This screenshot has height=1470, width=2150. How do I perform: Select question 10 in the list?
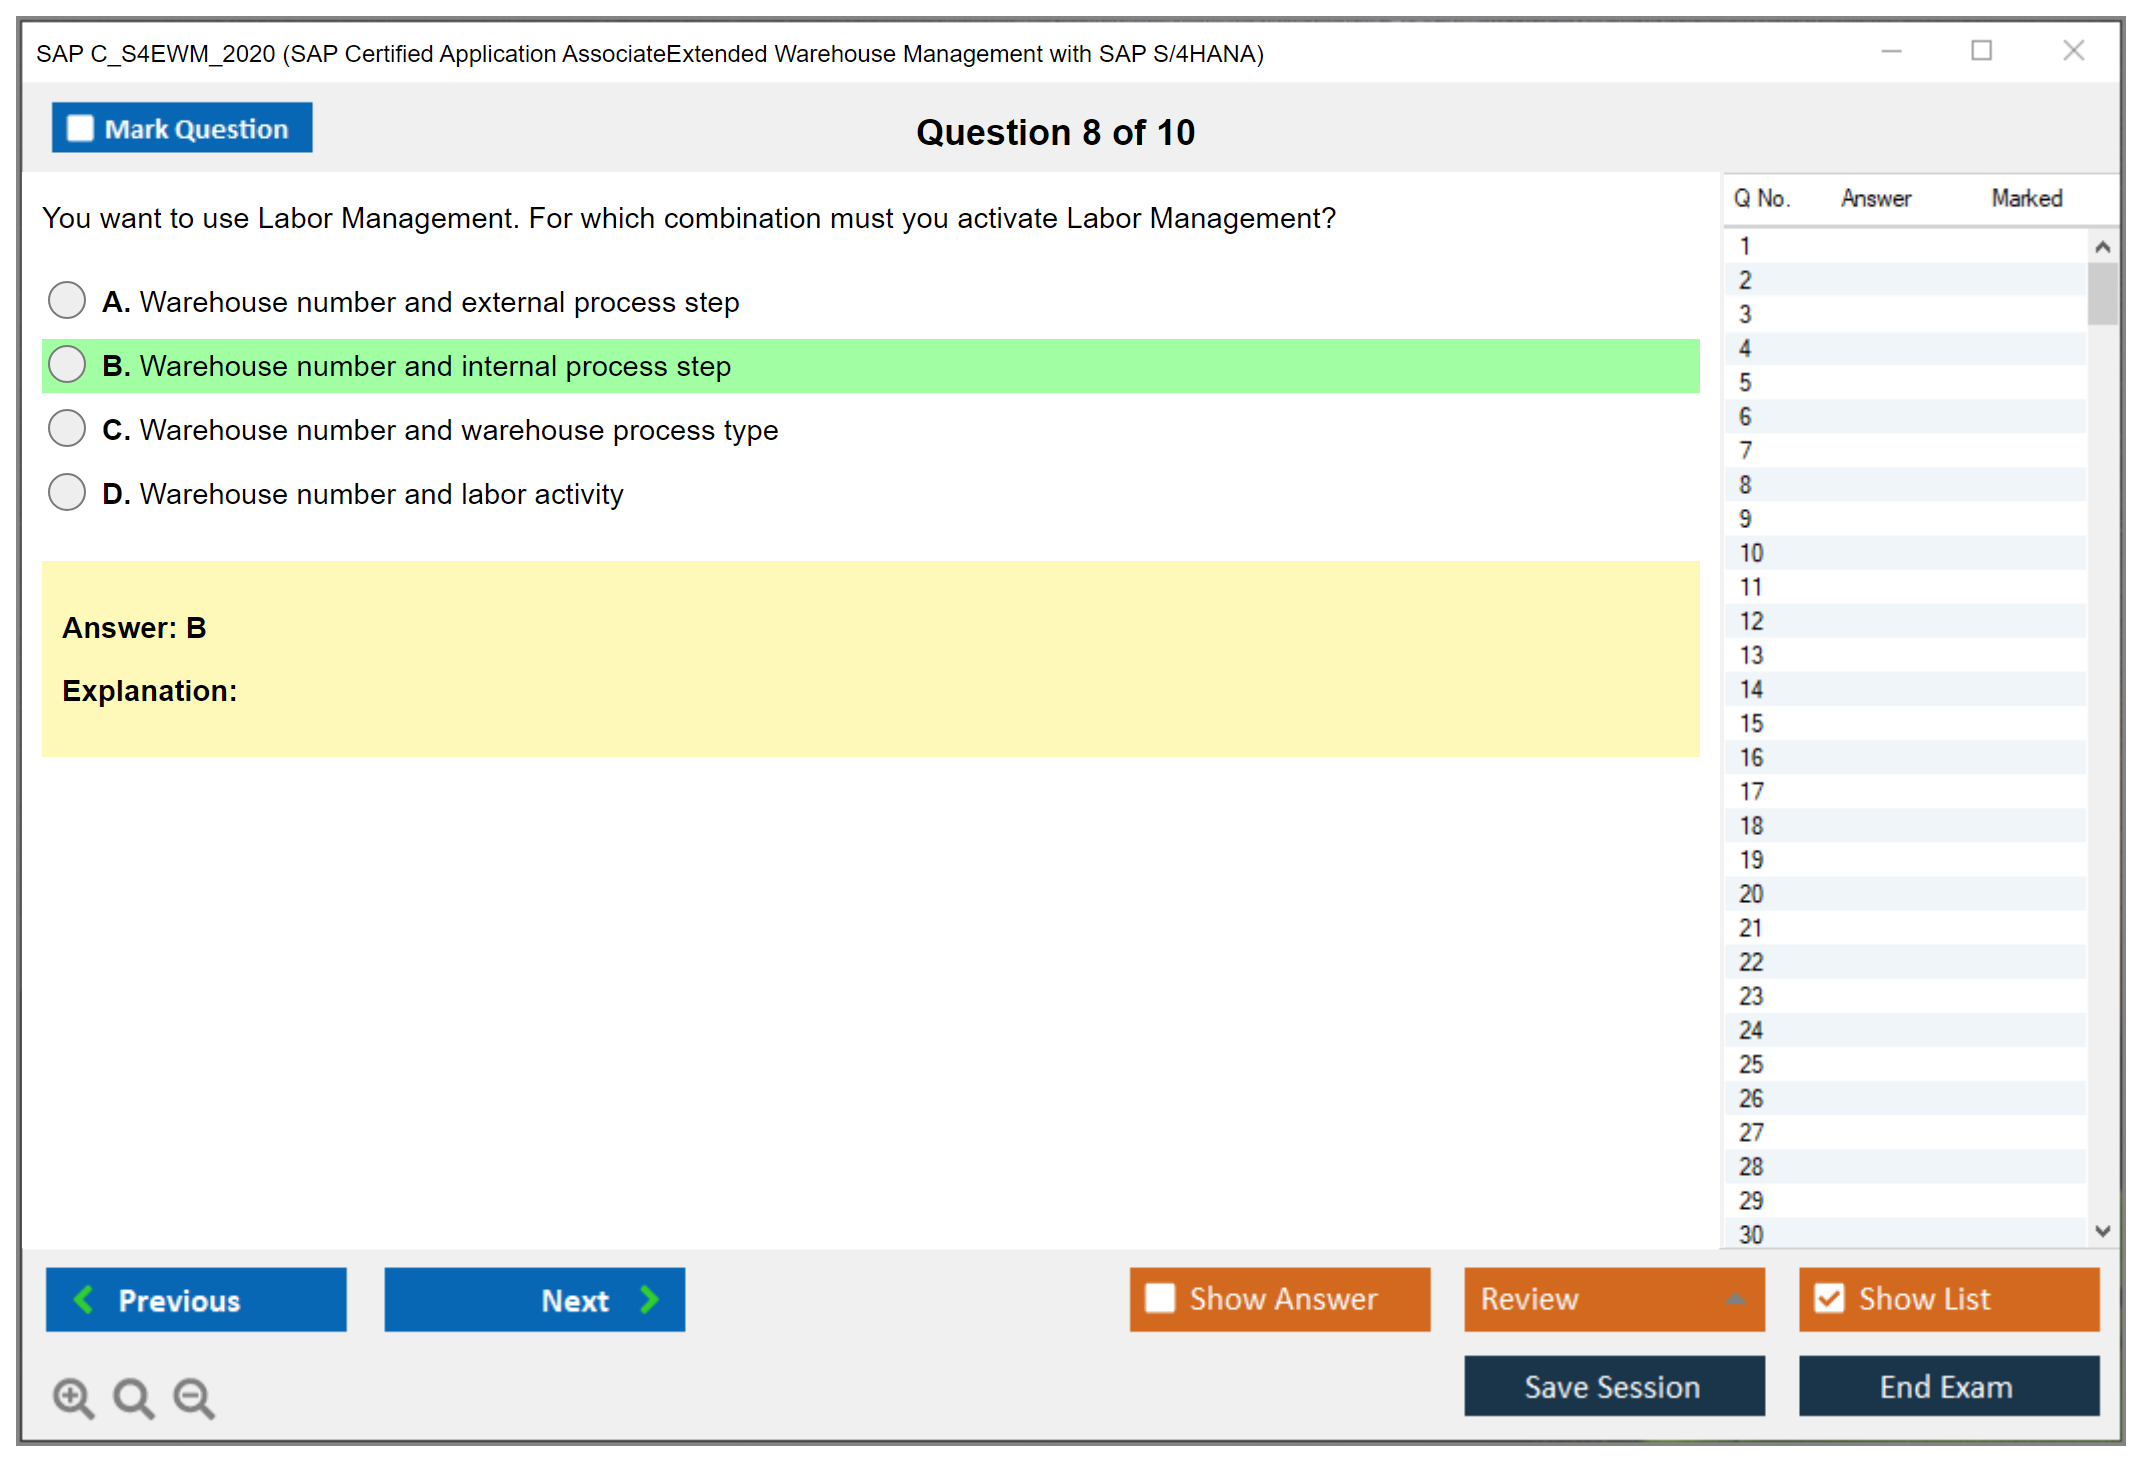click(x=1752, y=553)
